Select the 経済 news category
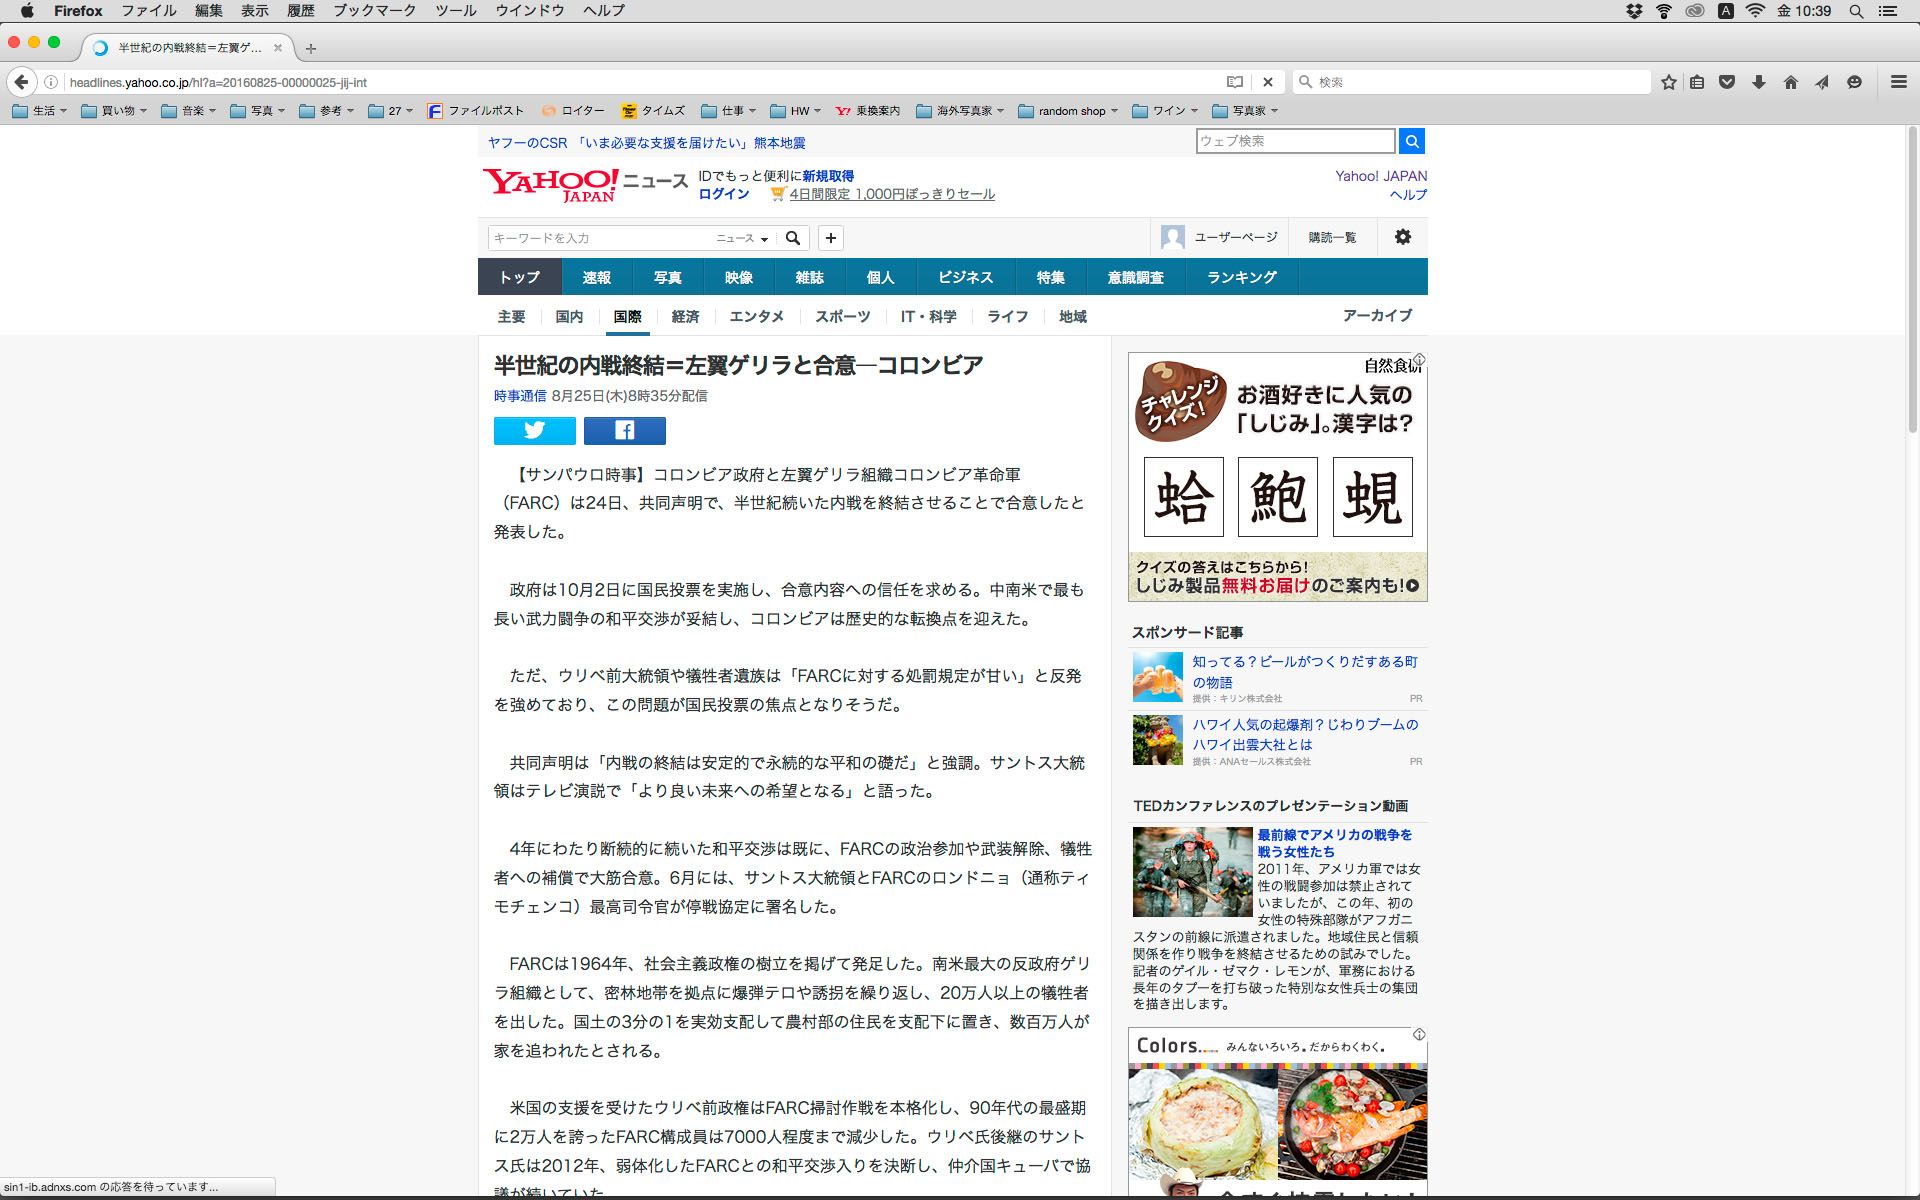This screenshot has height=1200, width=1920. tap(685, 316)
